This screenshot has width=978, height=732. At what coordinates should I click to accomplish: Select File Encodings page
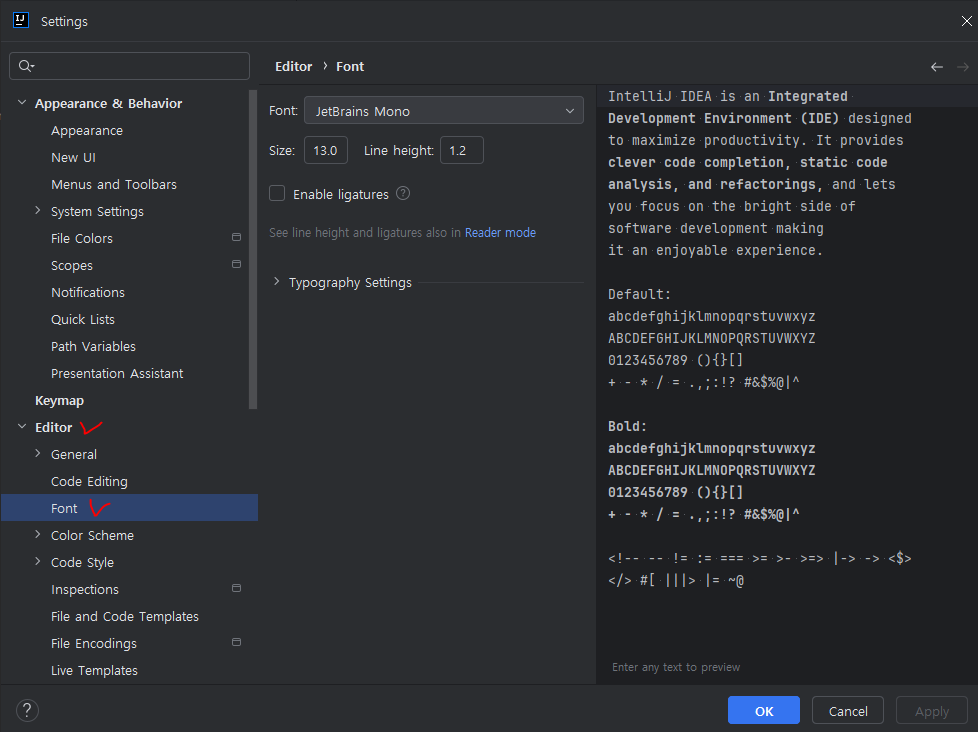point(94,643)
